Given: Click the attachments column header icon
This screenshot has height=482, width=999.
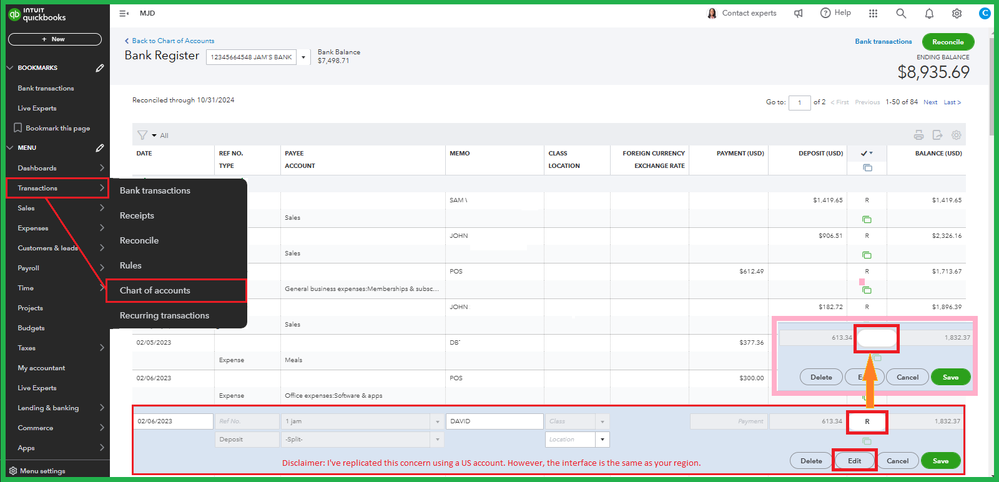Looking at the screenshot, I should click(866, 167).
